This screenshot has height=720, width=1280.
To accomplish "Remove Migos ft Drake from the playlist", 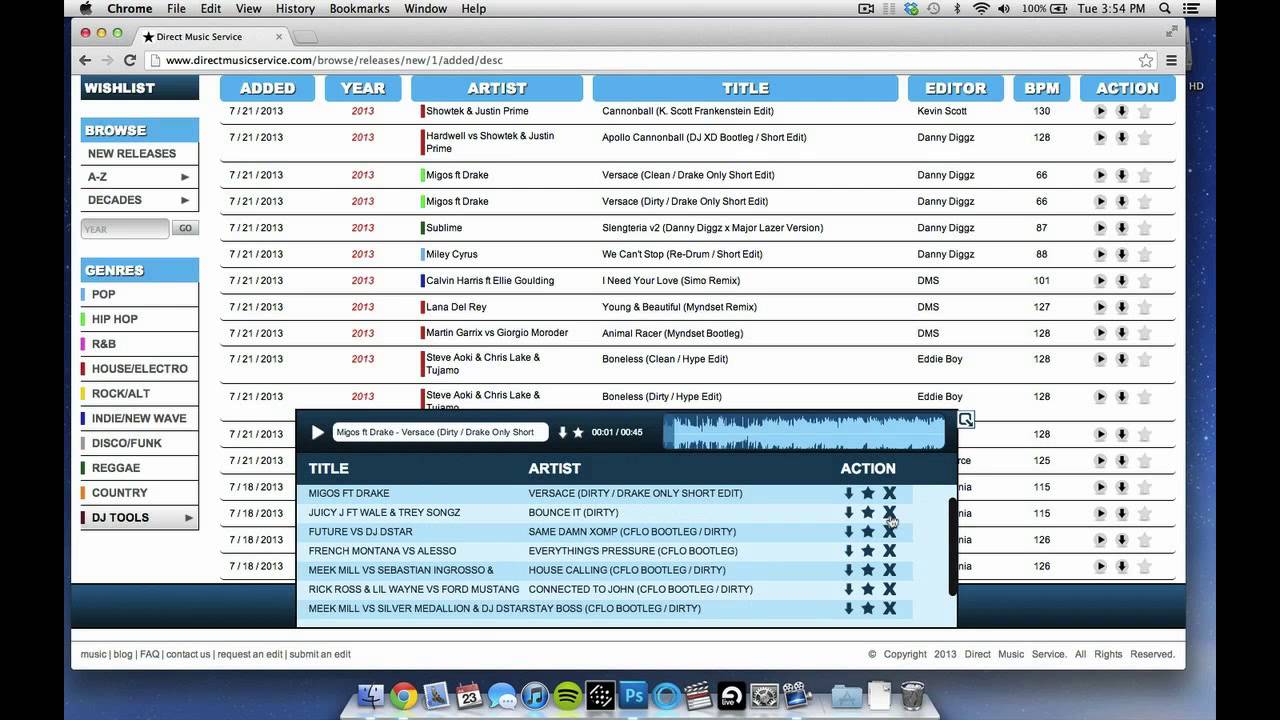I will pos(889,493).
